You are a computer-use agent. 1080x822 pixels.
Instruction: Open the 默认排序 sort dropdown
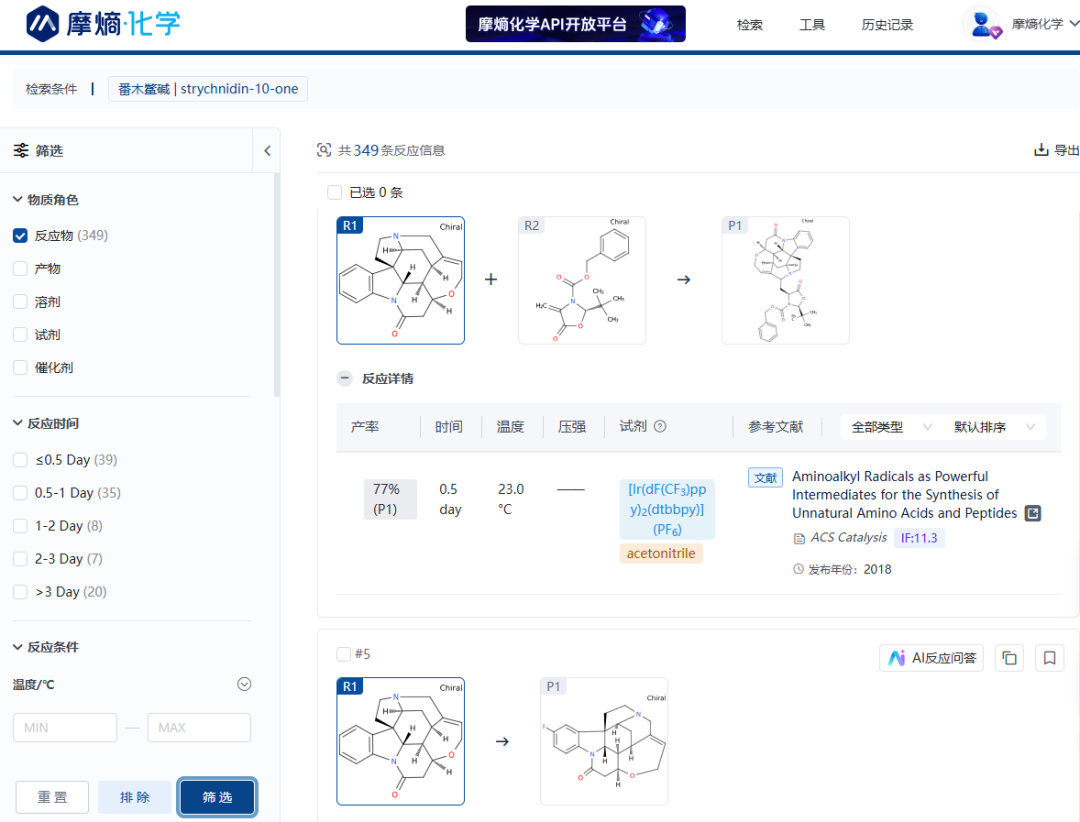[x=993, y=427]
